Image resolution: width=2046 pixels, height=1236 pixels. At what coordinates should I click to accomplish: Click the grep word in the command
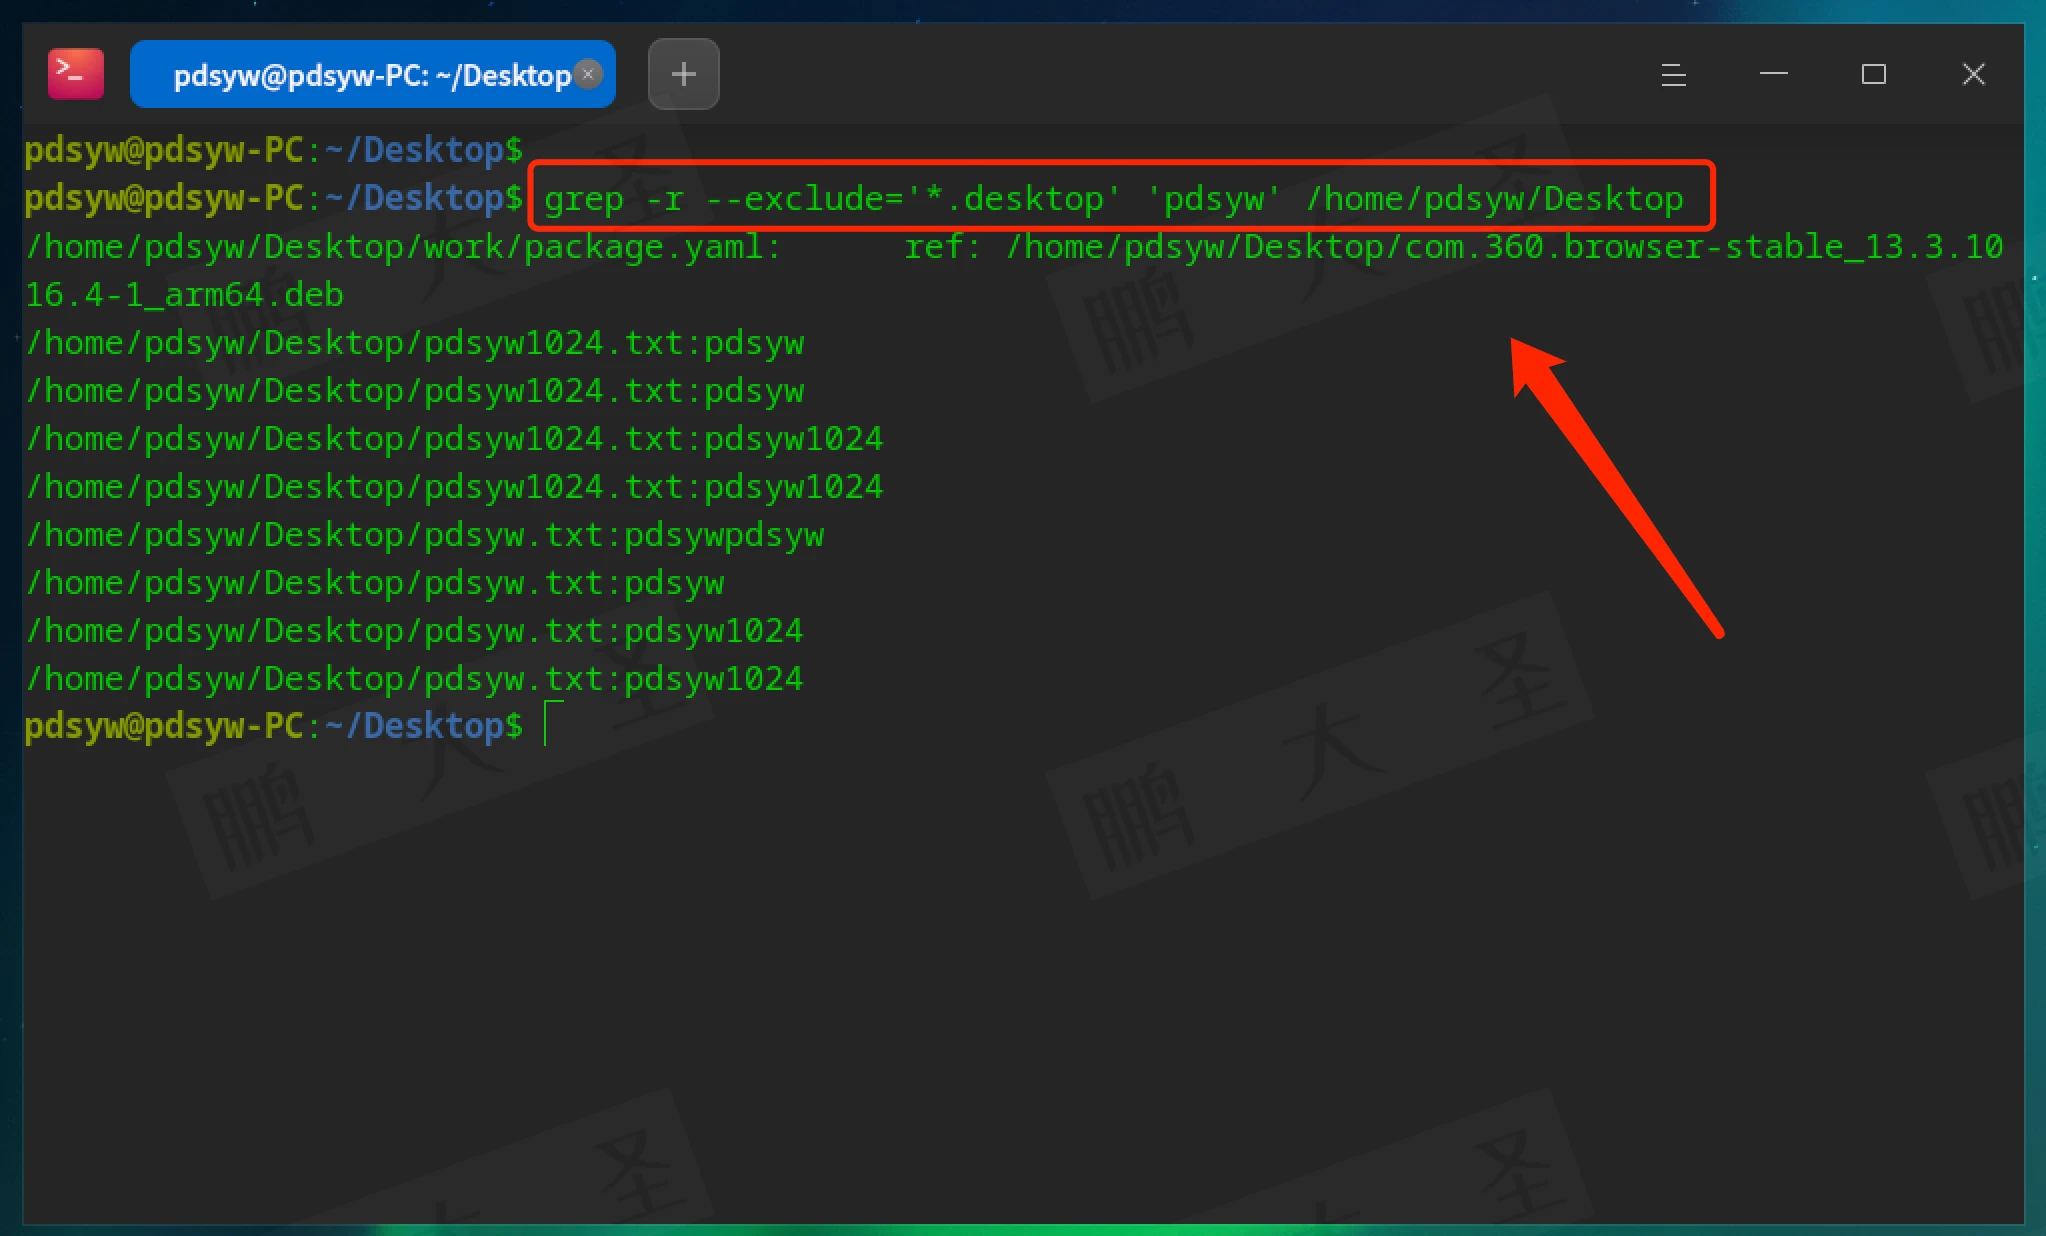(583, 198)
